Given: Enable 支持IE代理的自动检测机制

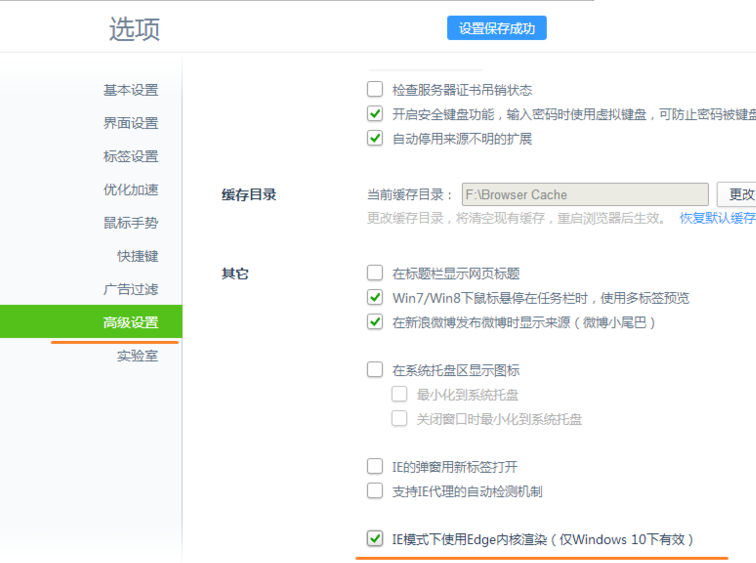Looking at the screenshot, I should 375,491.
